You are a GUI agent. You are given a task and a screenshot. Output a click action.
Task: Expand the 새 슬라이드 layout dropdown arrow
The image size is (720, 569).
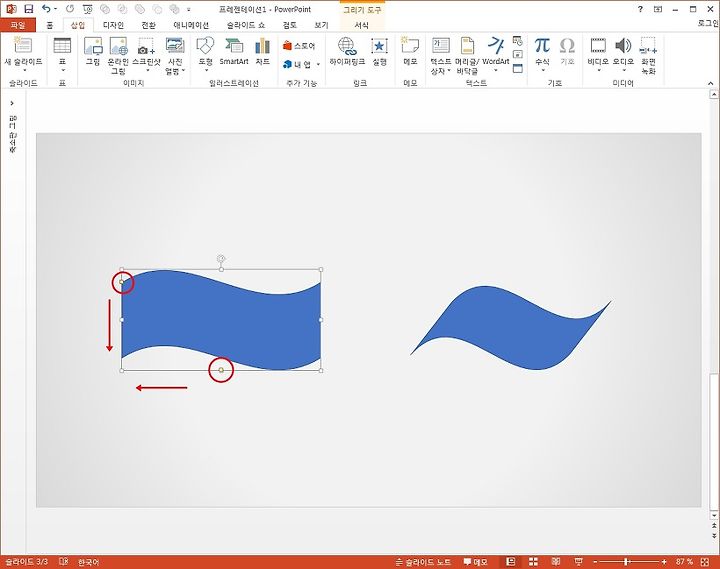click(24, 70)
